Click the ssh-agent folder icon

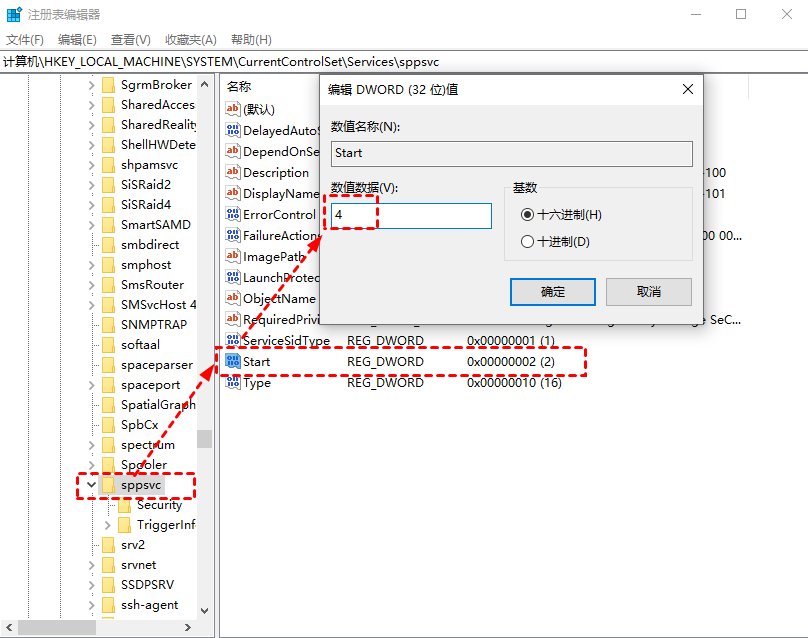pyautogui.click(x=108, y=605)
